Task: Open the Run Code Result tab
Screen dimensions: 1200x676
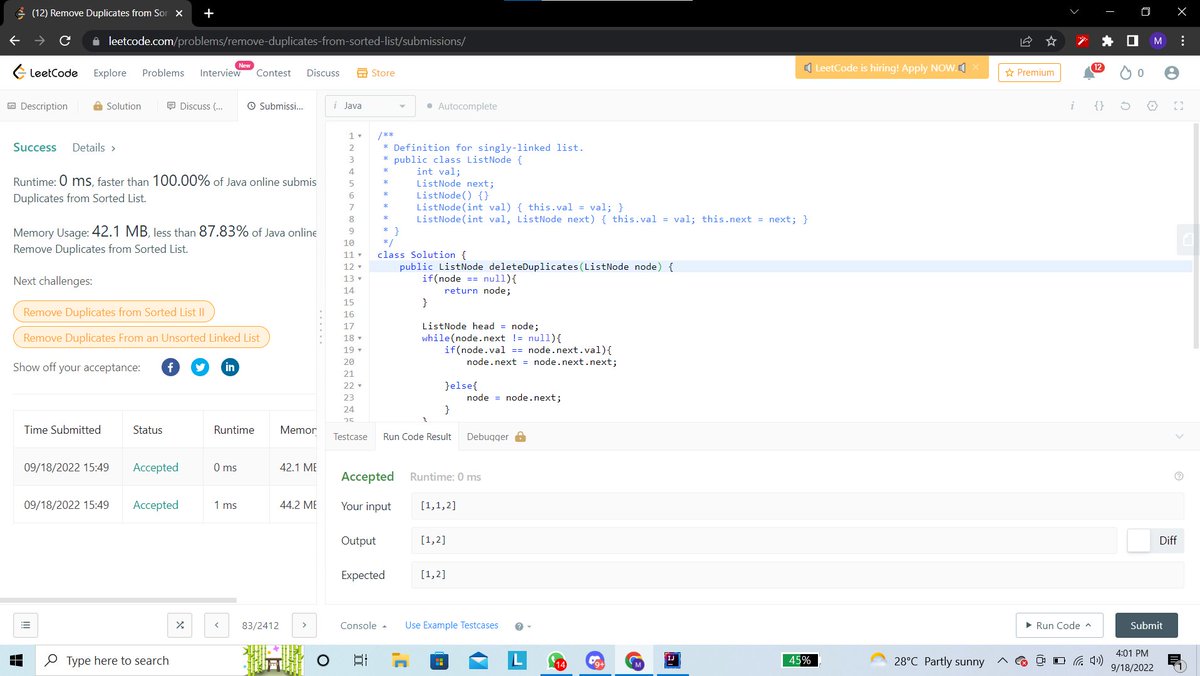Action: [x=417, y=437]
